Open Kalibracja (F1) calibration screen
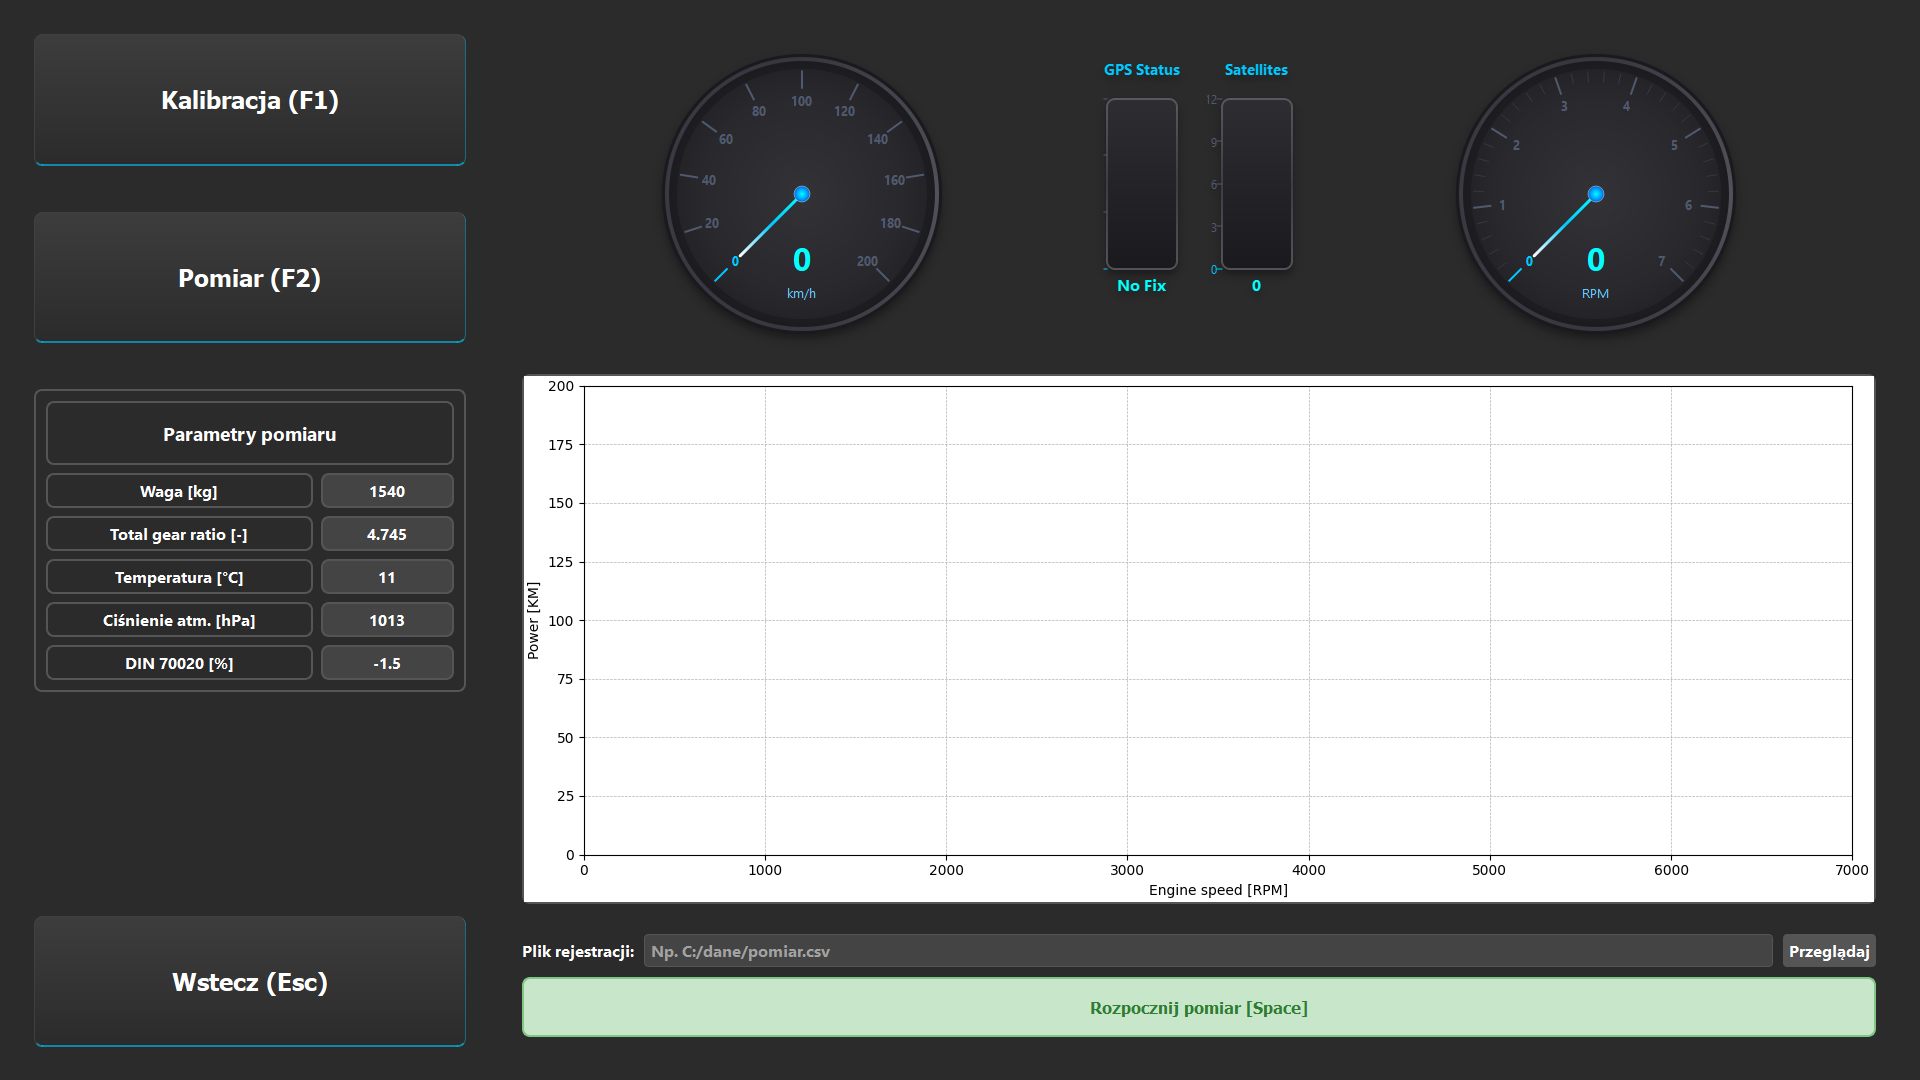Viewport: 1920px width, 1080px height. pyautogui.click(x=250, y=100)
